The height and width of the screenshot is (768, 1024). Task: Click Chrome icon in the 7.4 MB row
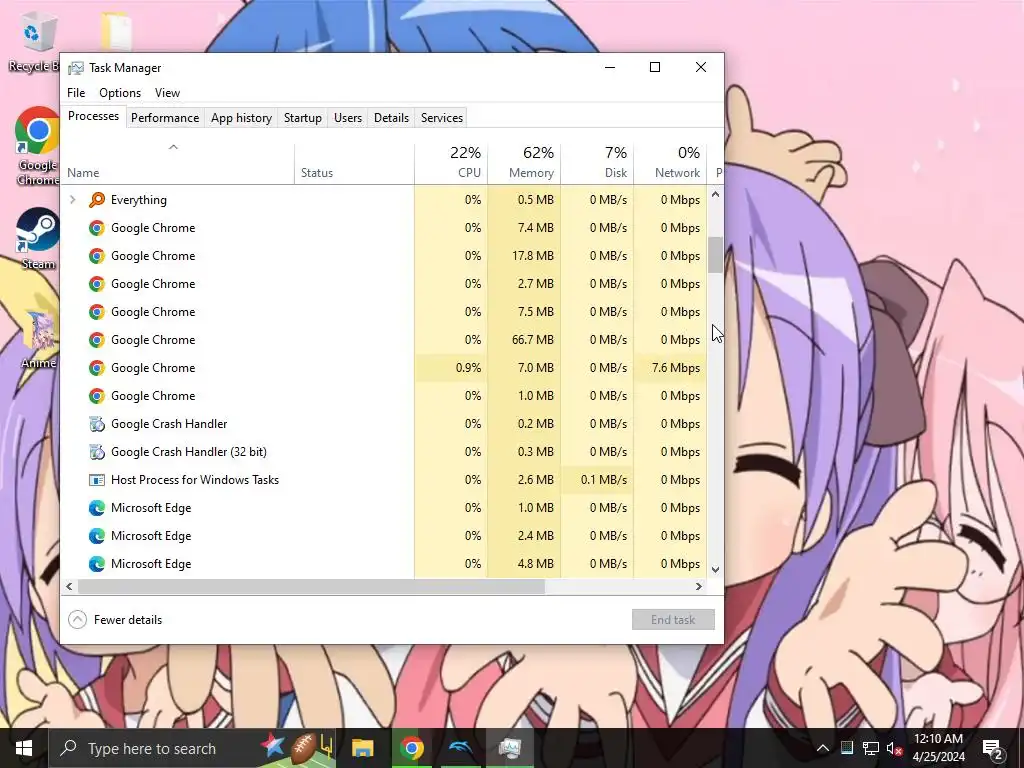(97, 228)
